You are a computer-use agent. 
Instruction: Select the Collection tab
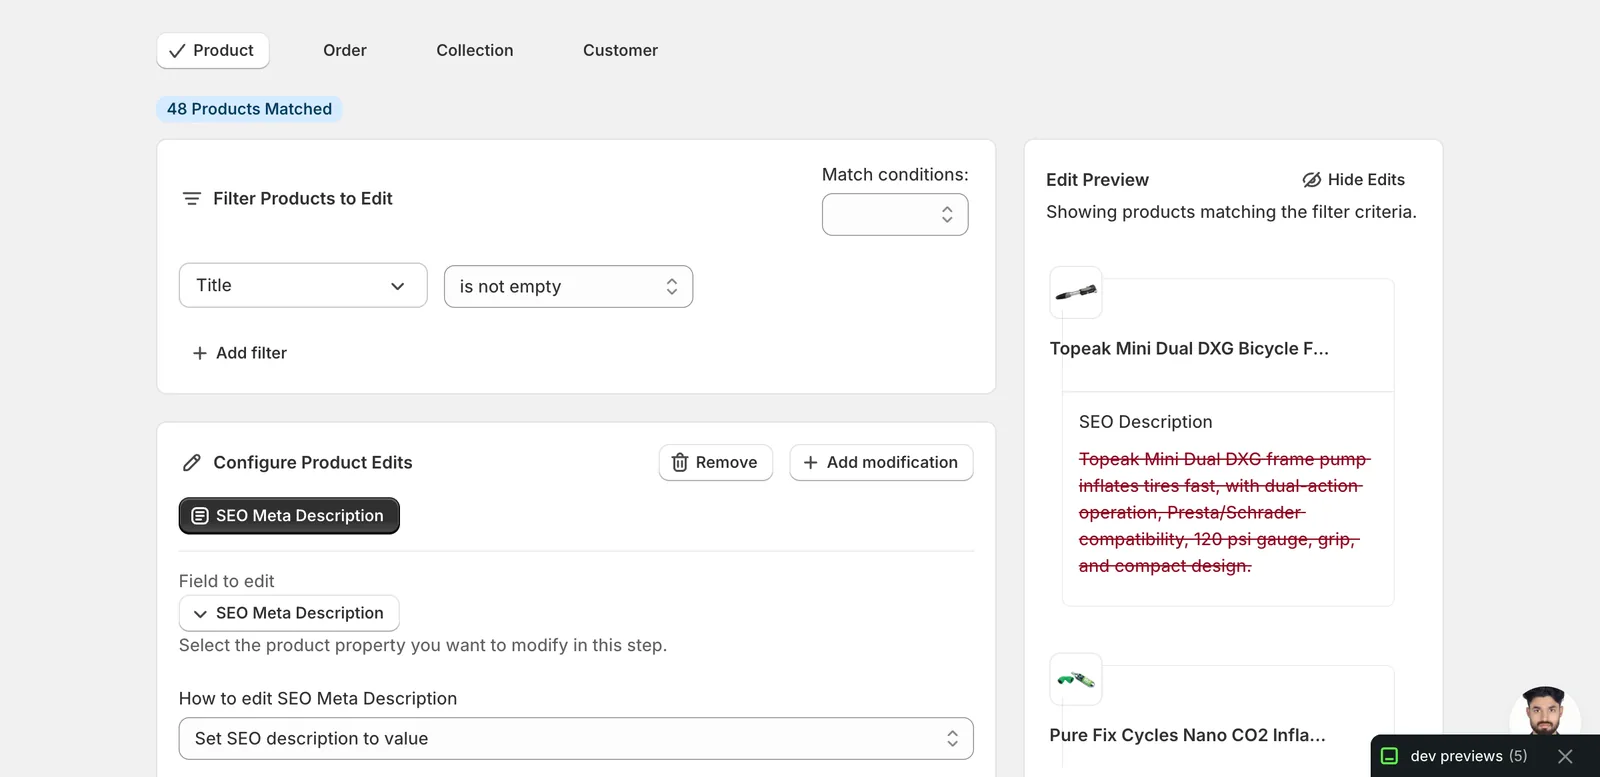click(x=475, y=51)
